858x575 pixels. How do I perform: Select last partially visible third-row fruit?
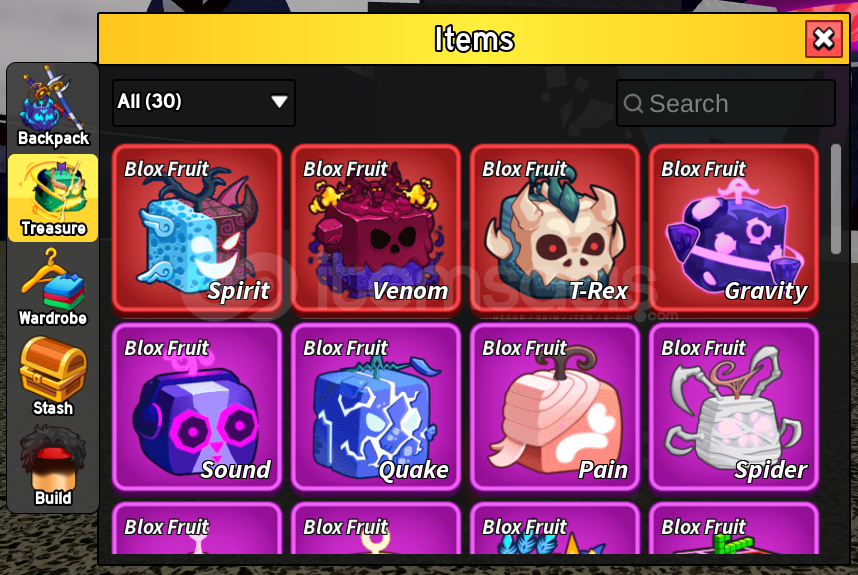point(734,528)
